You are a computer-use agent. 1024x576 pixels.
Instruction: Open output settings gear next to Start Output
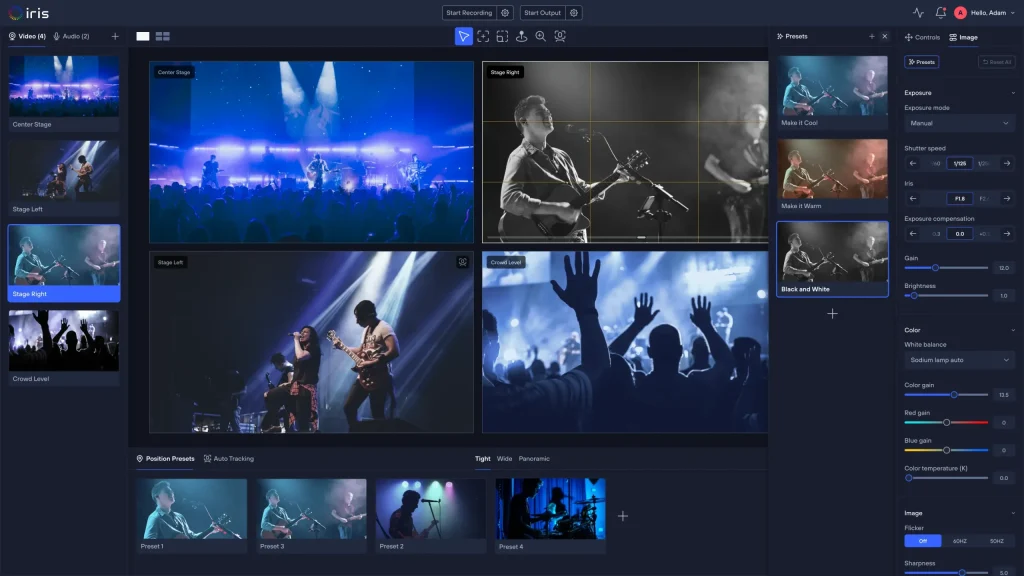pyautogui.click(x=574, y=13)
